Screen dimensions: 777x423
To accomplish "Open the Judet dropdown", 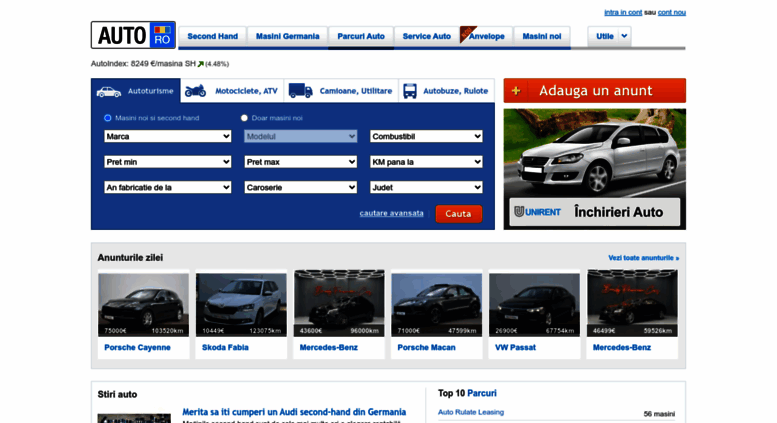I will click(426, 187).
